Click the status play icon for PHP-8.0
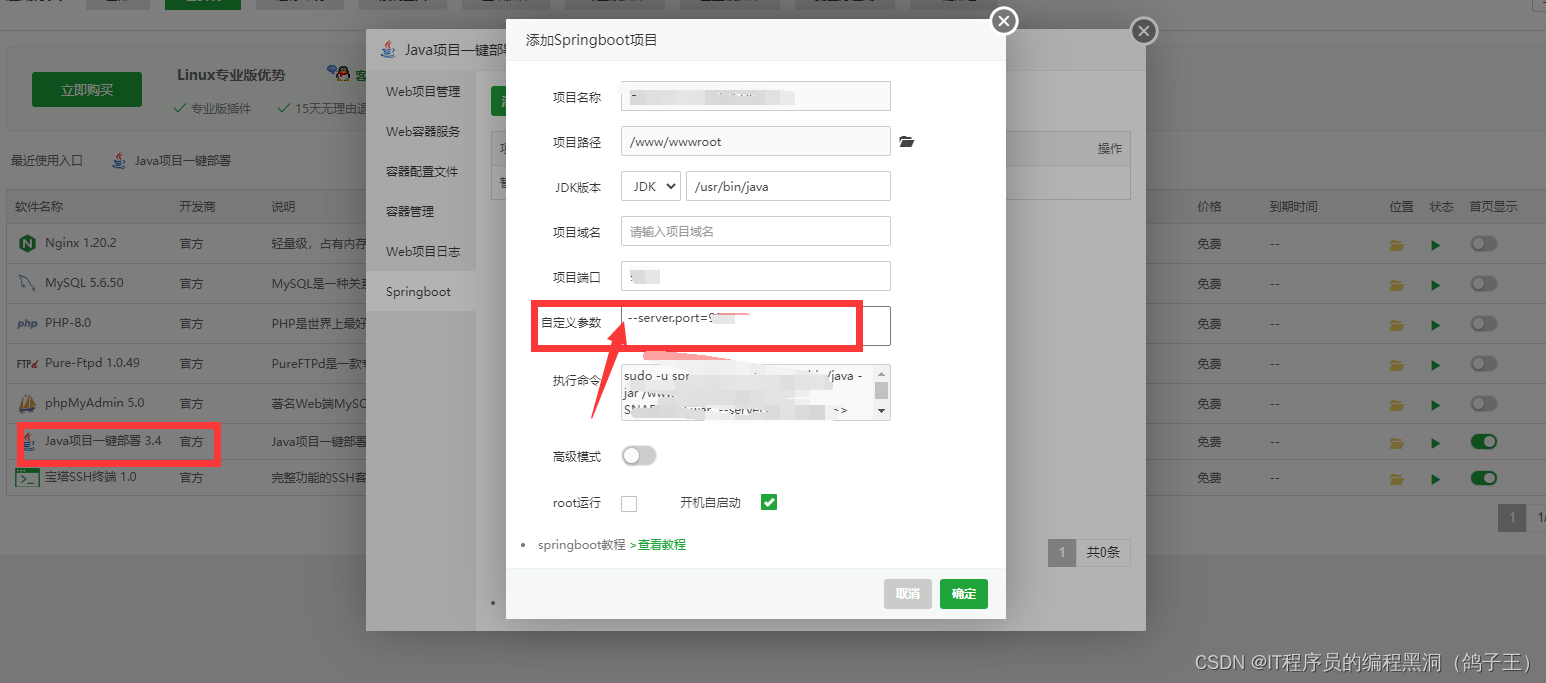This screenshot has height=683, width=1546. click(1436, 324)
